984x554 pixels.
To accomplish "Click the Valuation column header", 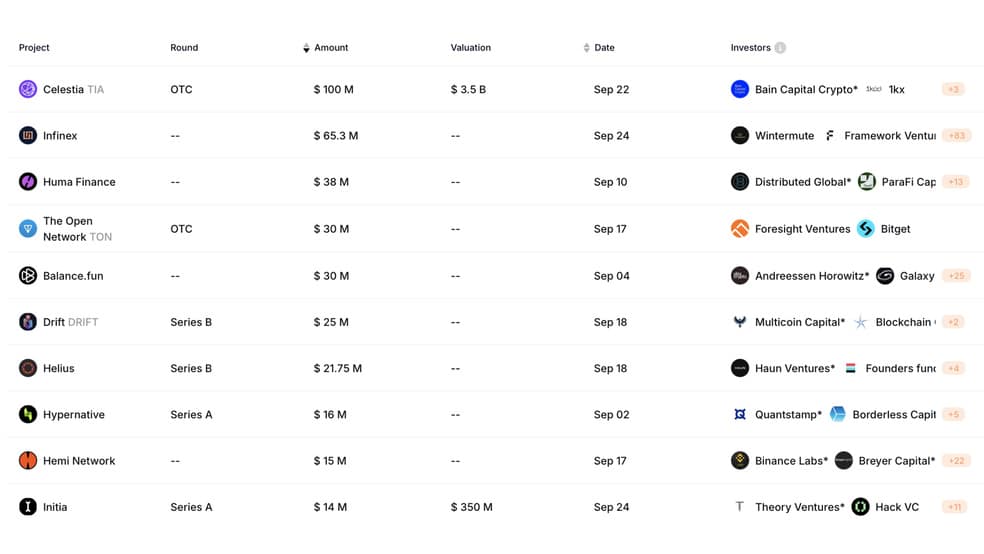I will click(471, 48).
